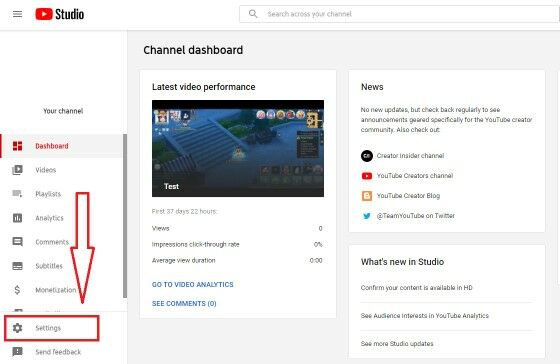Open Subtitles in the sidebar
The width and height of the screenshot is (560, 364).
pos(49,266)
